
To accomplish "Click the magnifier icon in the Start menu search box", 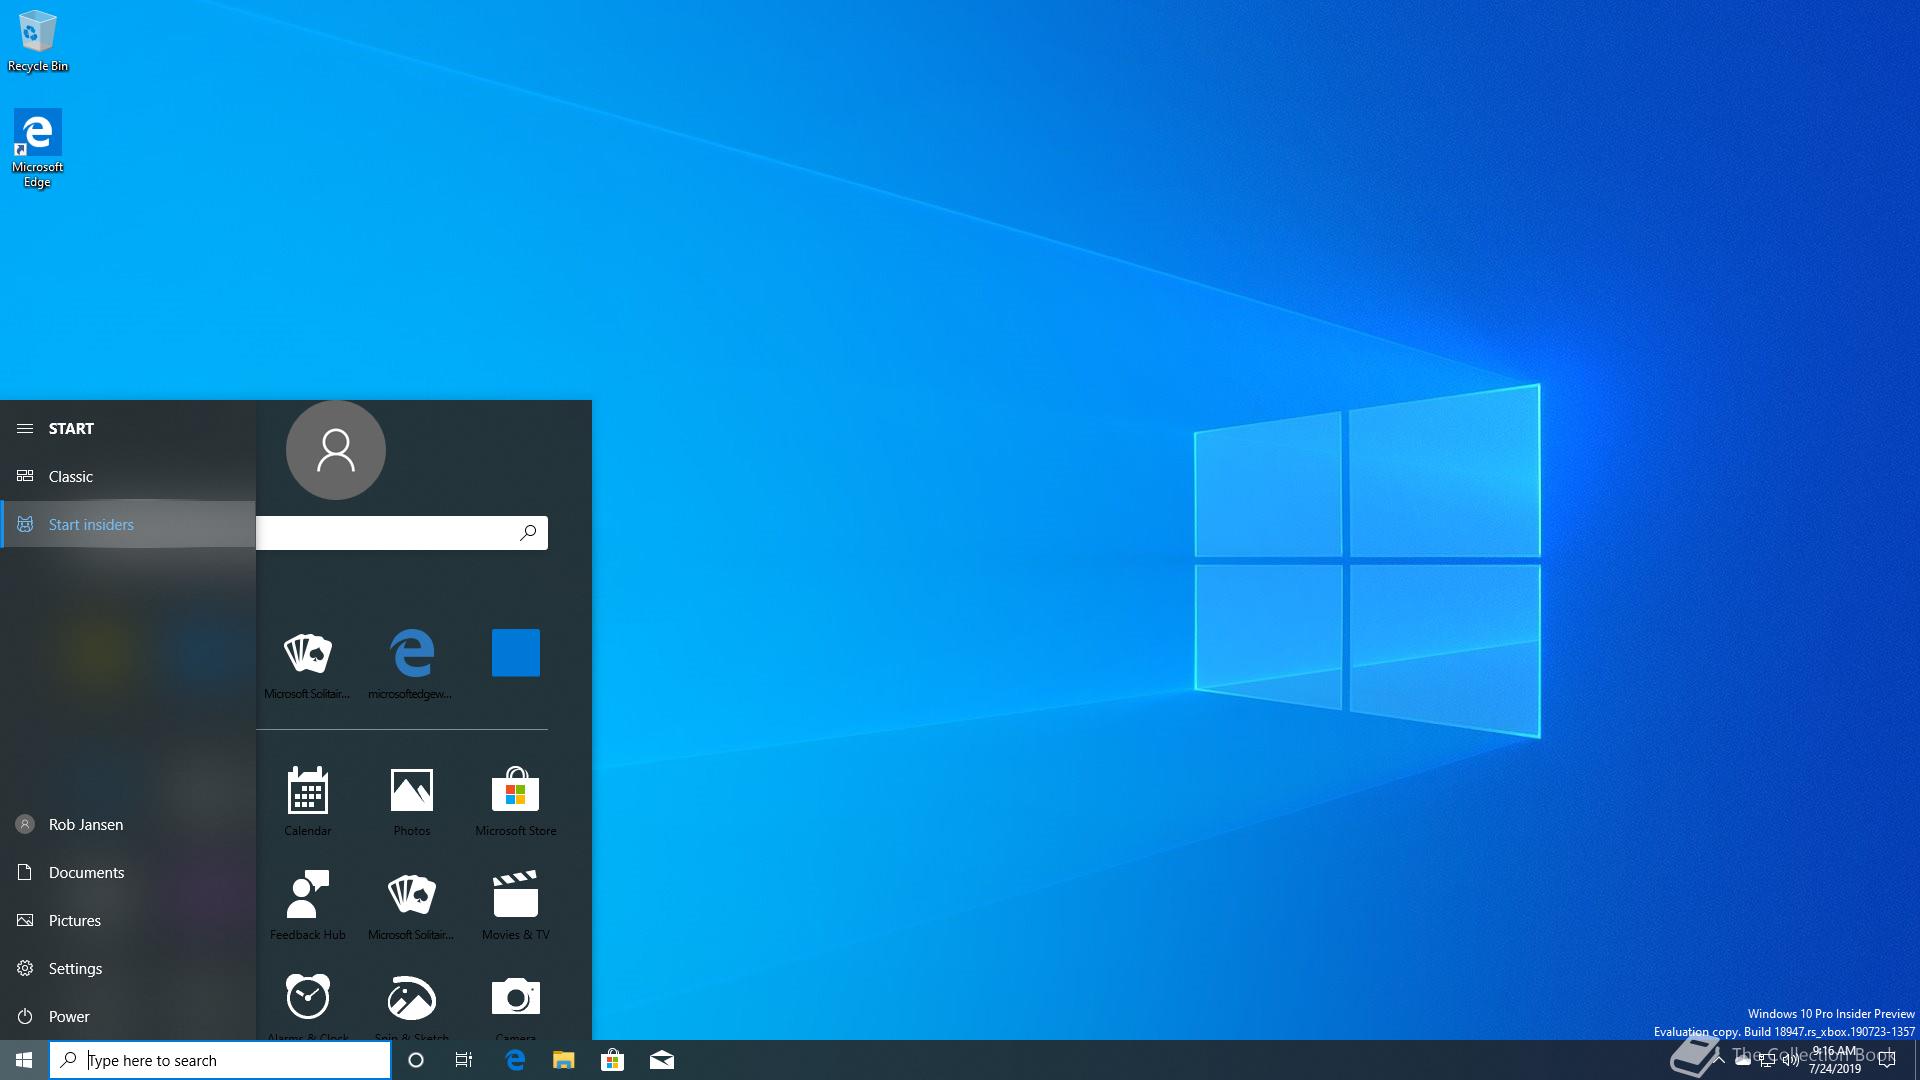I will pos(528,533).
